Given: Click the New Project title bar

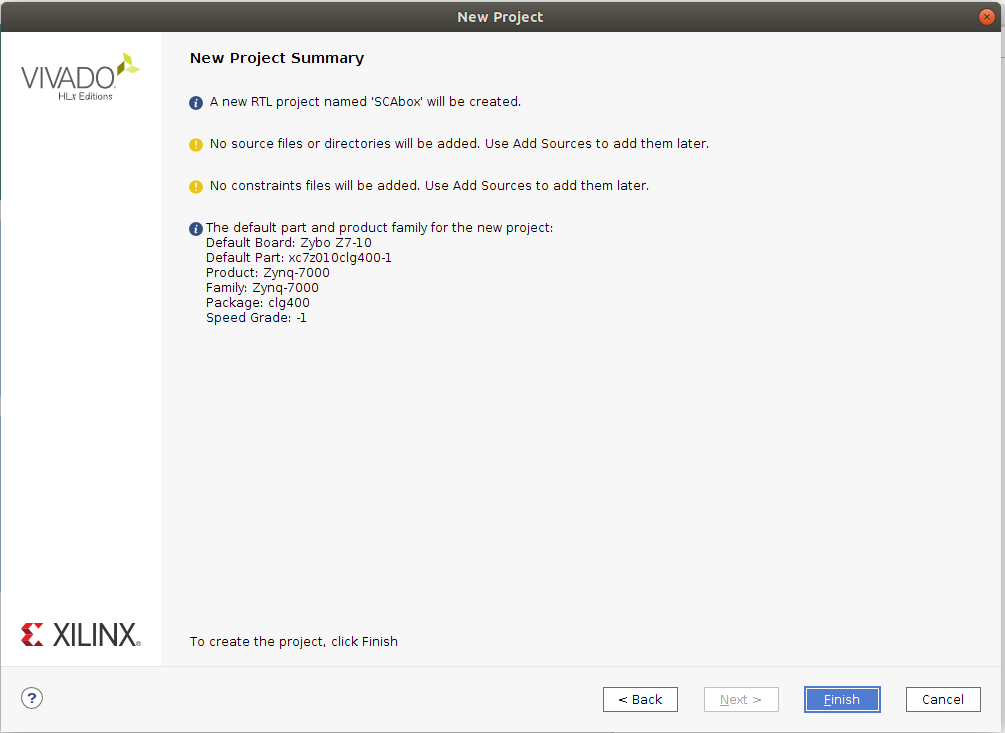Looking at the screenshot, I should pos(500,17).
